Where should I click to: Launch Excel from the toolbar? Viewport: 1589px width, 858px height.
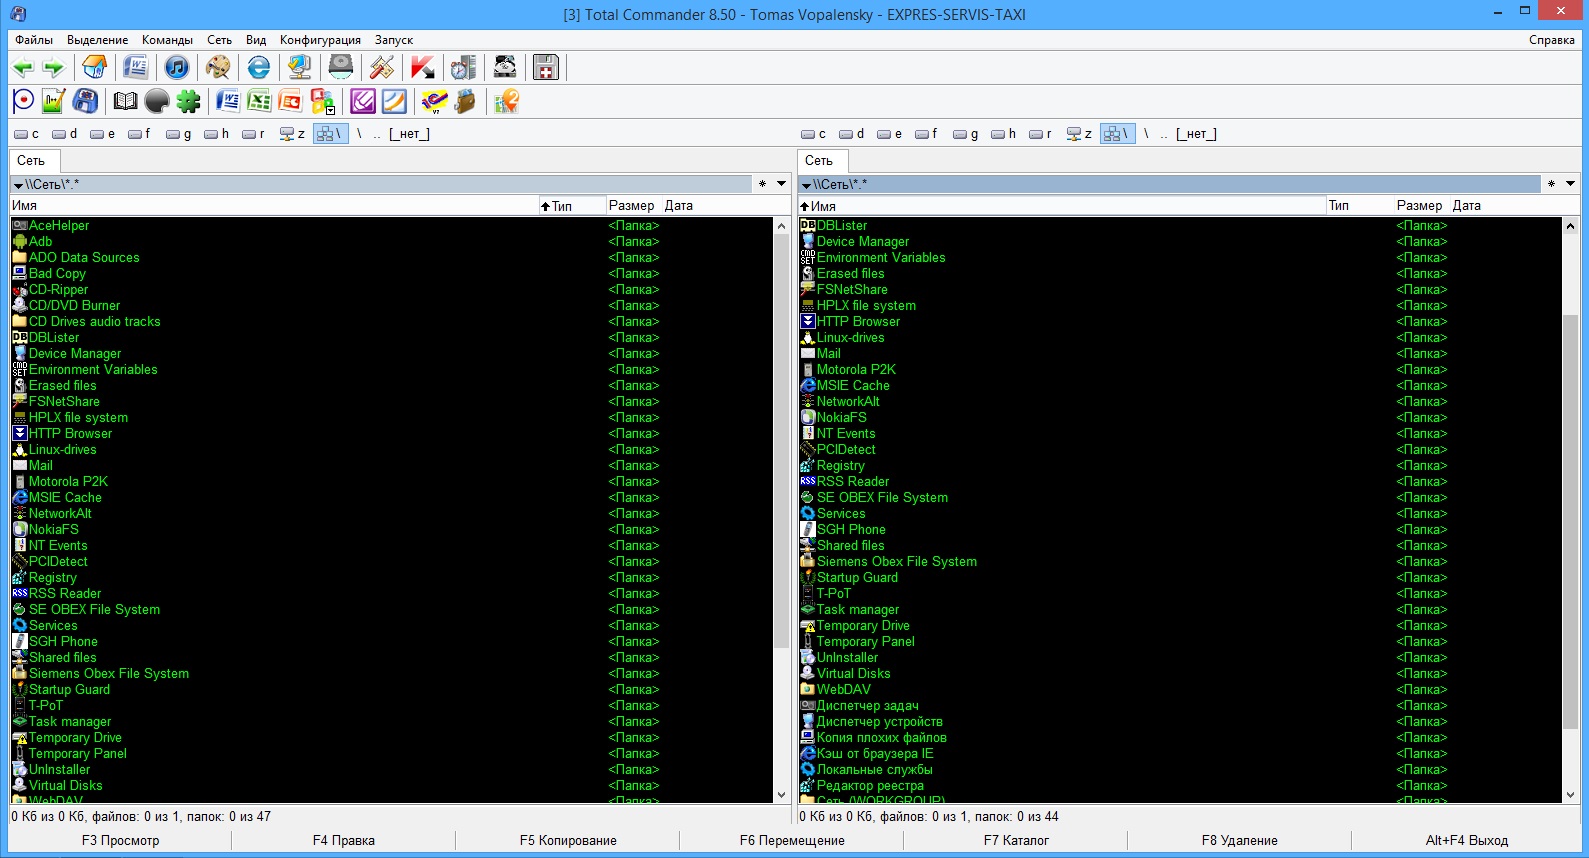click(x=259, y=101)
